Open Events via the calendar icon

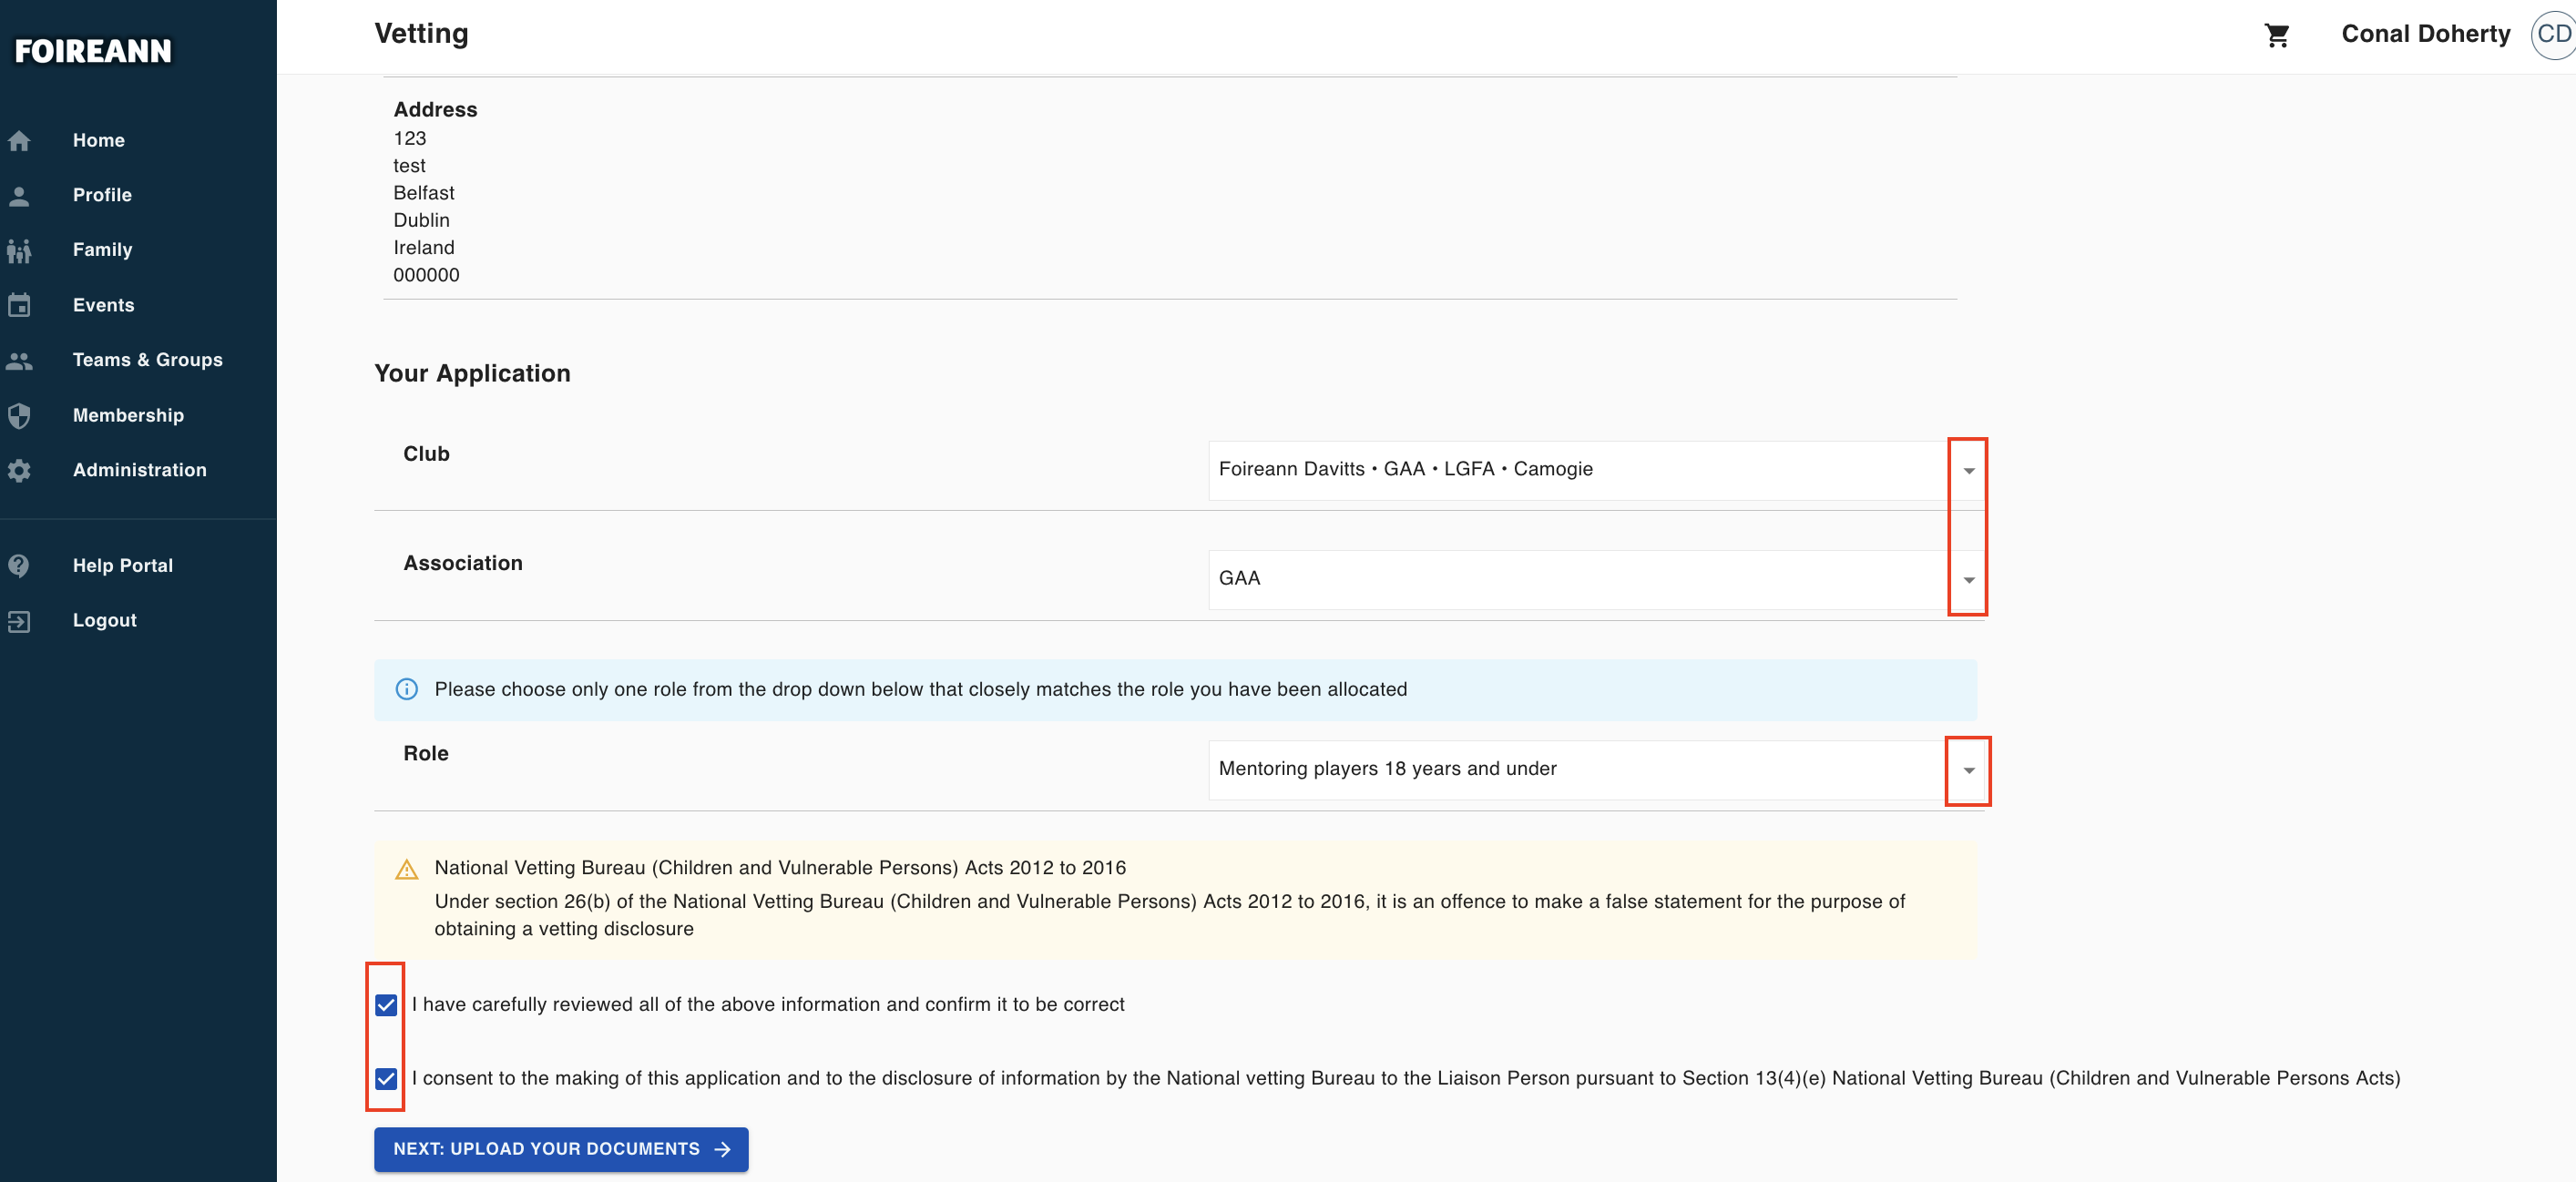tap(20, 305)
